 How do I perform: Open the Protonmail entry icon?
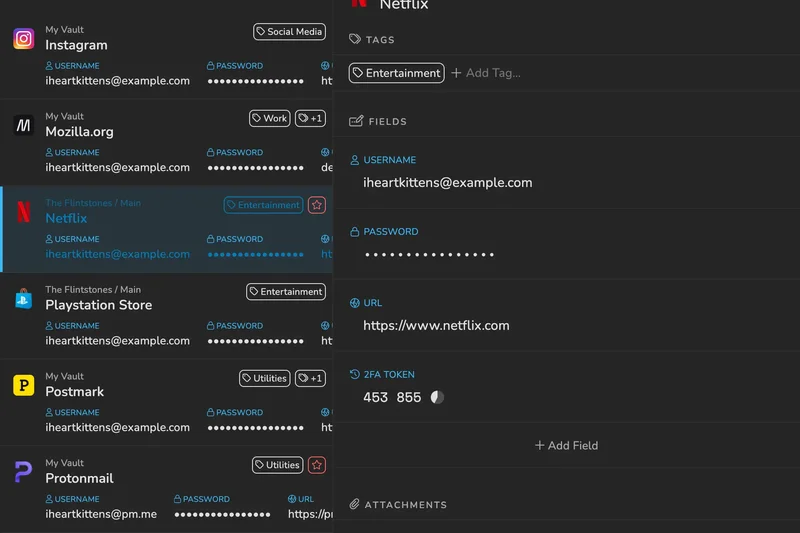point(23,471)
